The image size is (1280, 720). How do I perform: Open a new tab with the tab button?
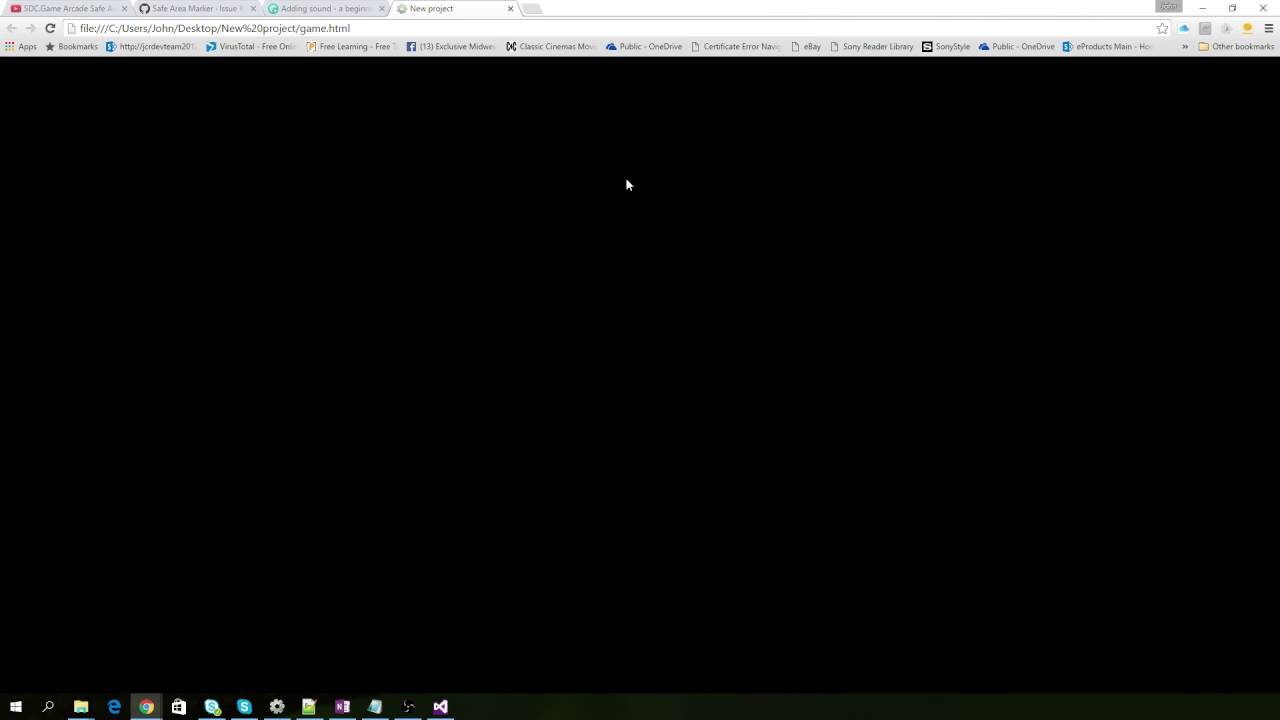click(532, 9)
